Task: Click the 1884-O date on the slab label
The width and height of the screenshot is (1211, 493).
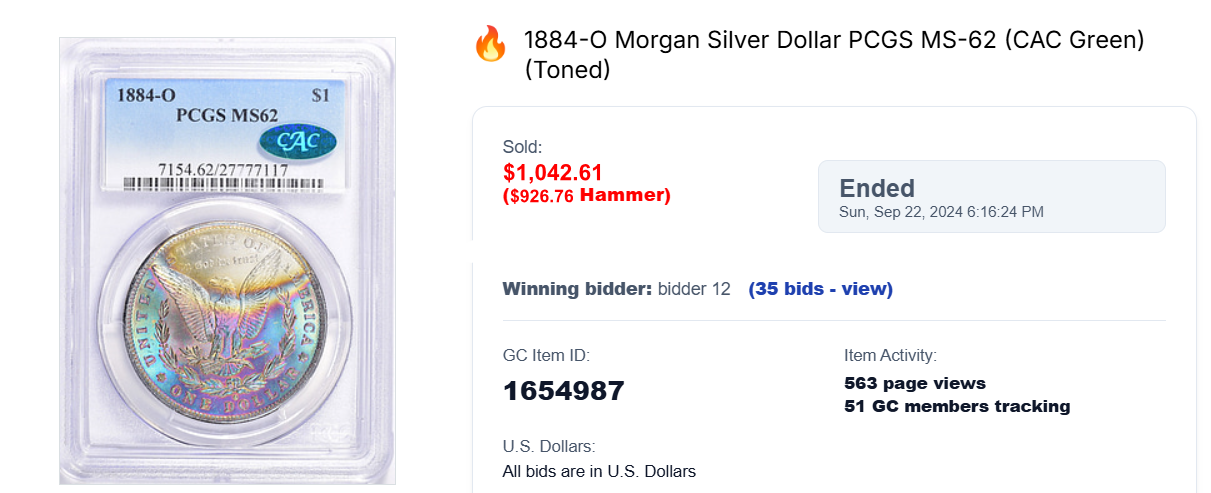Action: point(146,96)
